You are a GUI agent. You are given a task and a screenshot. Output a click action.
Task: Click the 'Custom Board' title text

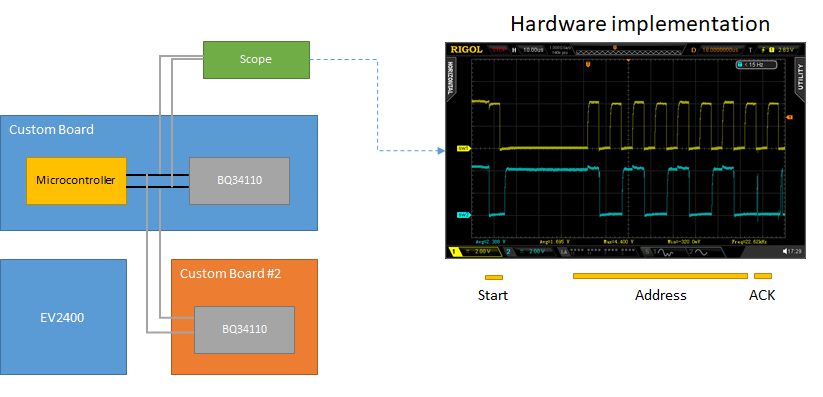click(x=51, y=129)
